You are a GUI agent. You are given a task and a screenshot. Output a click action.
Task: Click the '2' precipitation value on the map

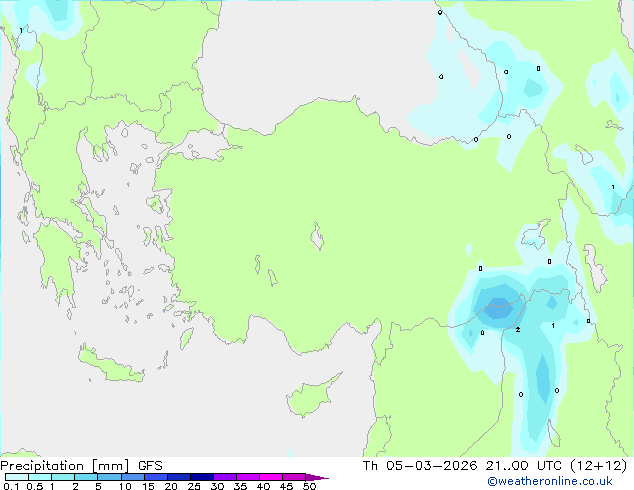pos(518,330)
